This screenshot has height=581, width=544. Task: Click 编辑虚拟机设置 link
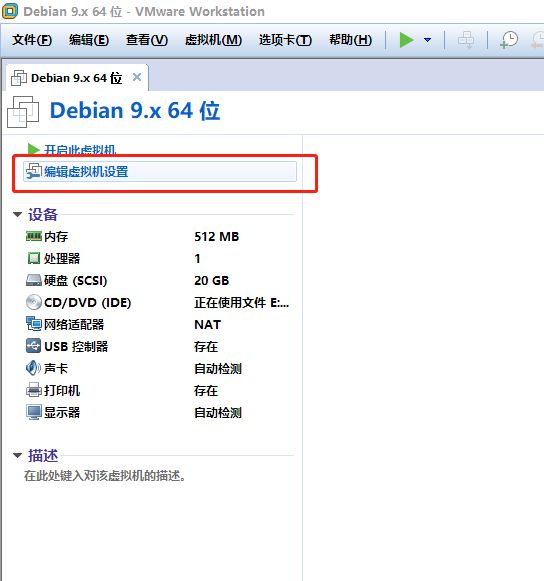tap(86, 172)
